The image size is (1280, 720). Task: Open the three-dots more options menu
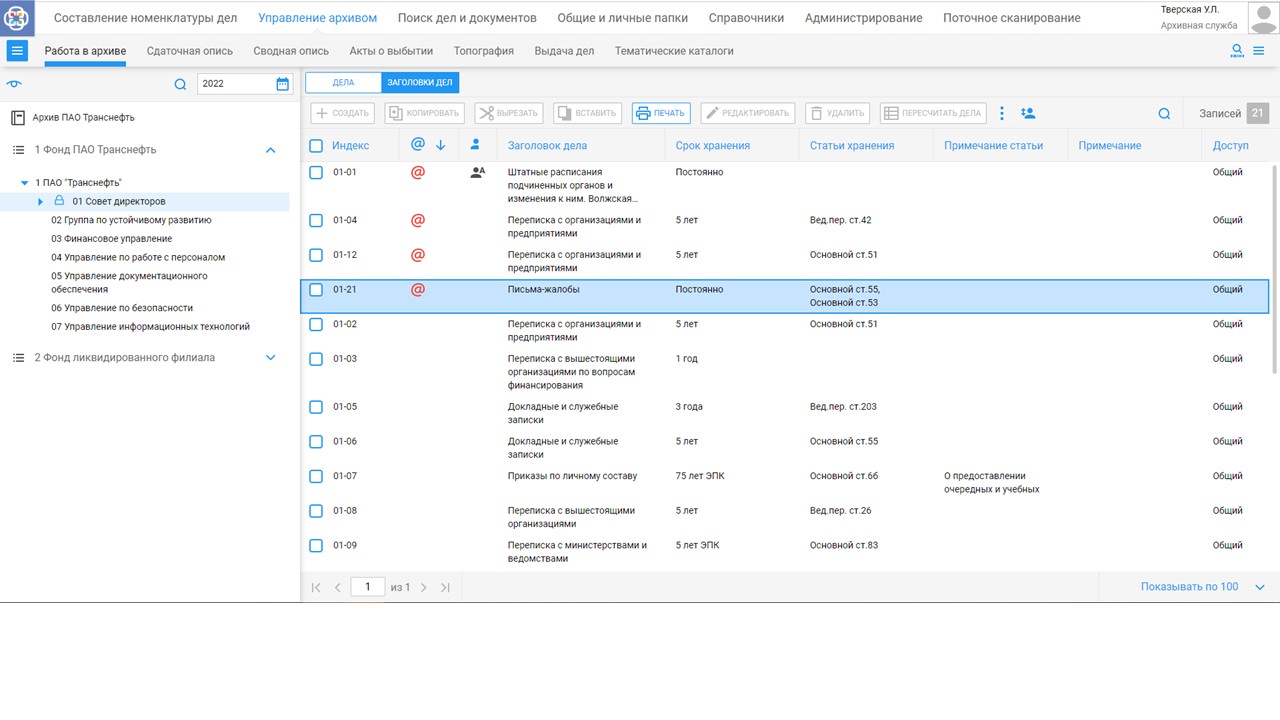point(1002,114)
